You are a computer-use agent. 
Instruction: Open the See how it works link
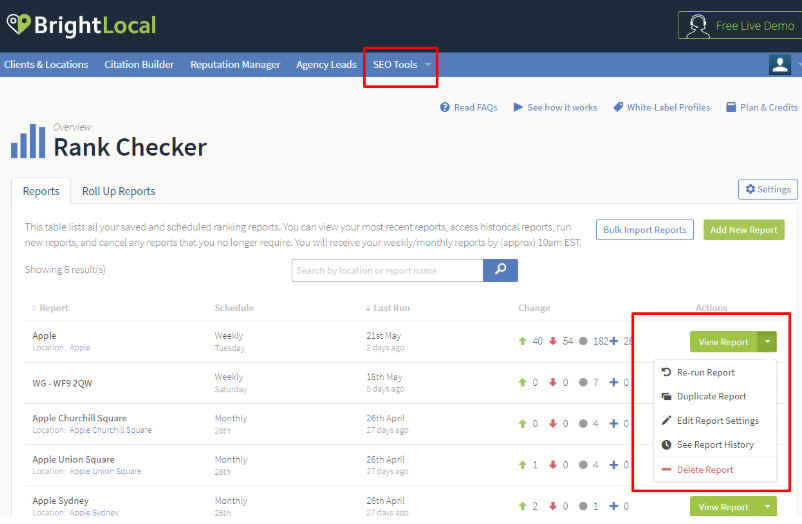coord(555,107)
